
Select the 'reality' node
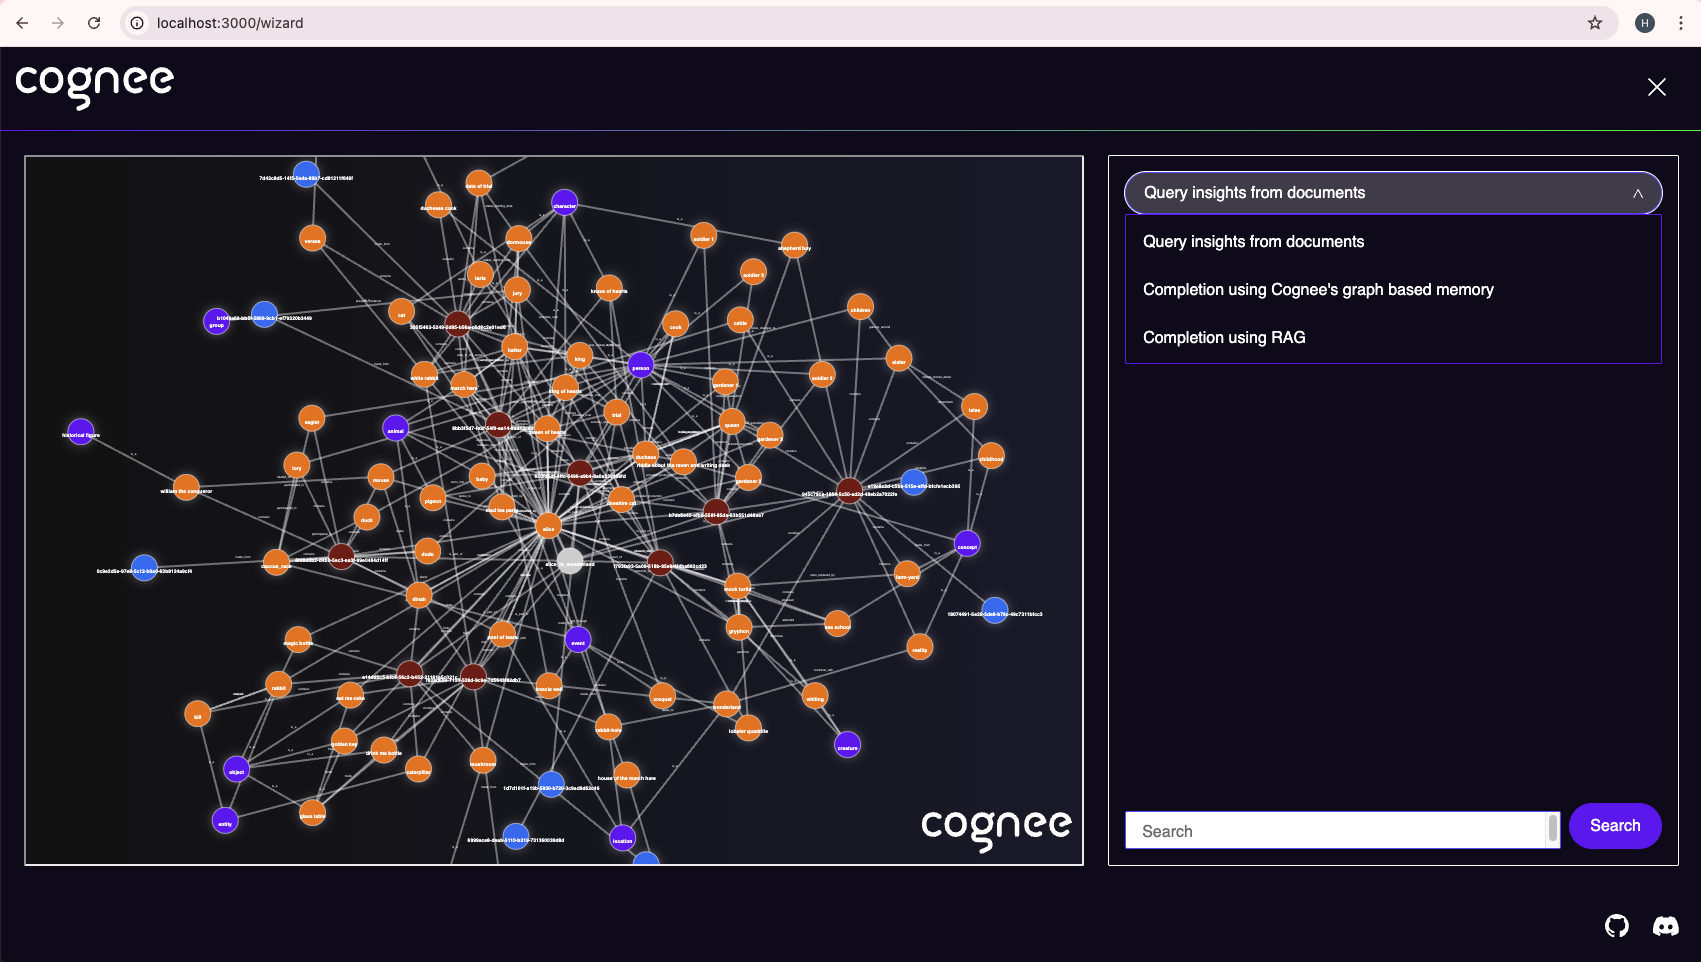(920, 647)
